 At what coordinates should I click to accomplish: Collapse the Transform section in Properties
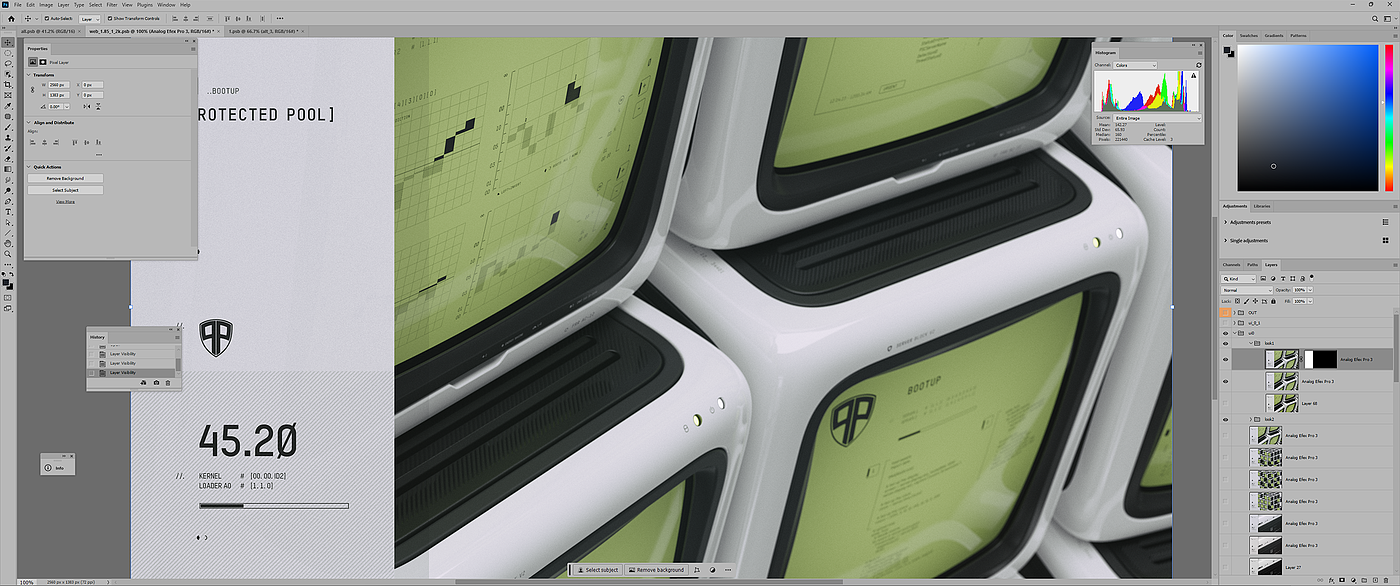tap(28, 75)
